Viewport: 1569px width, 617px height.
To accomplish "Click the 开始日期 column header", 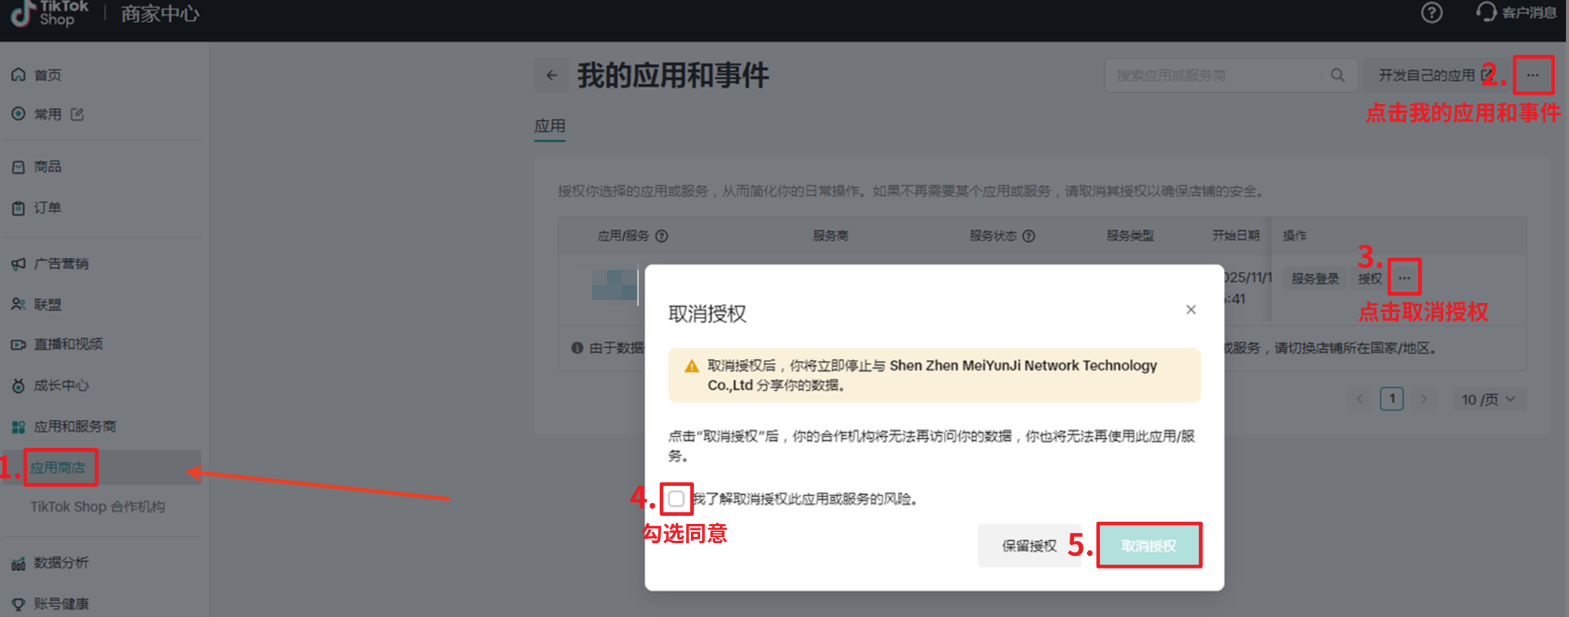I will pos(1236,236).
